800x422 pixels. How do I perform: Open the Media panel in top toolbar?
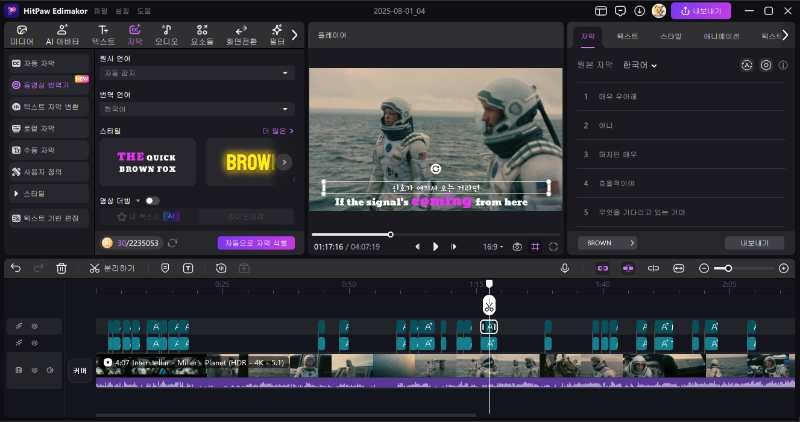22,35
